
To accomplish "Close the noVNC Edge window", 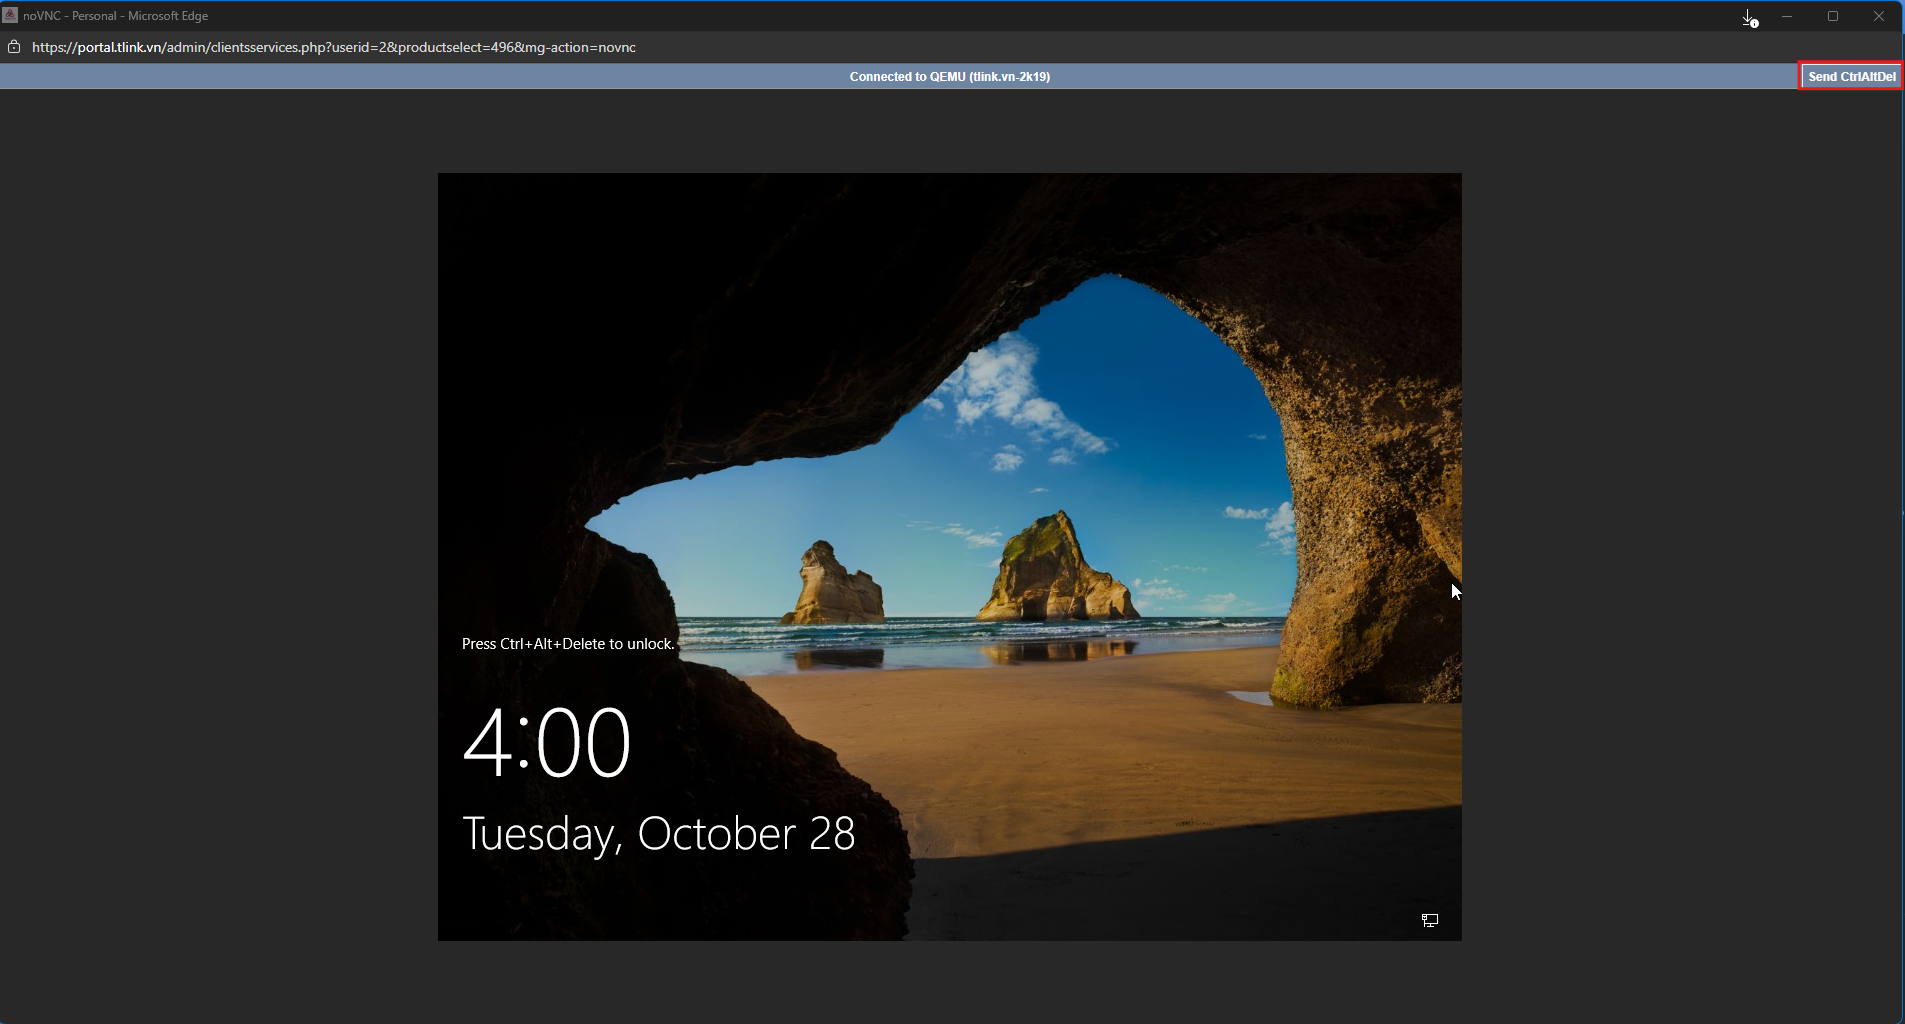I will pyautogui.click(x=1879, y=16).
